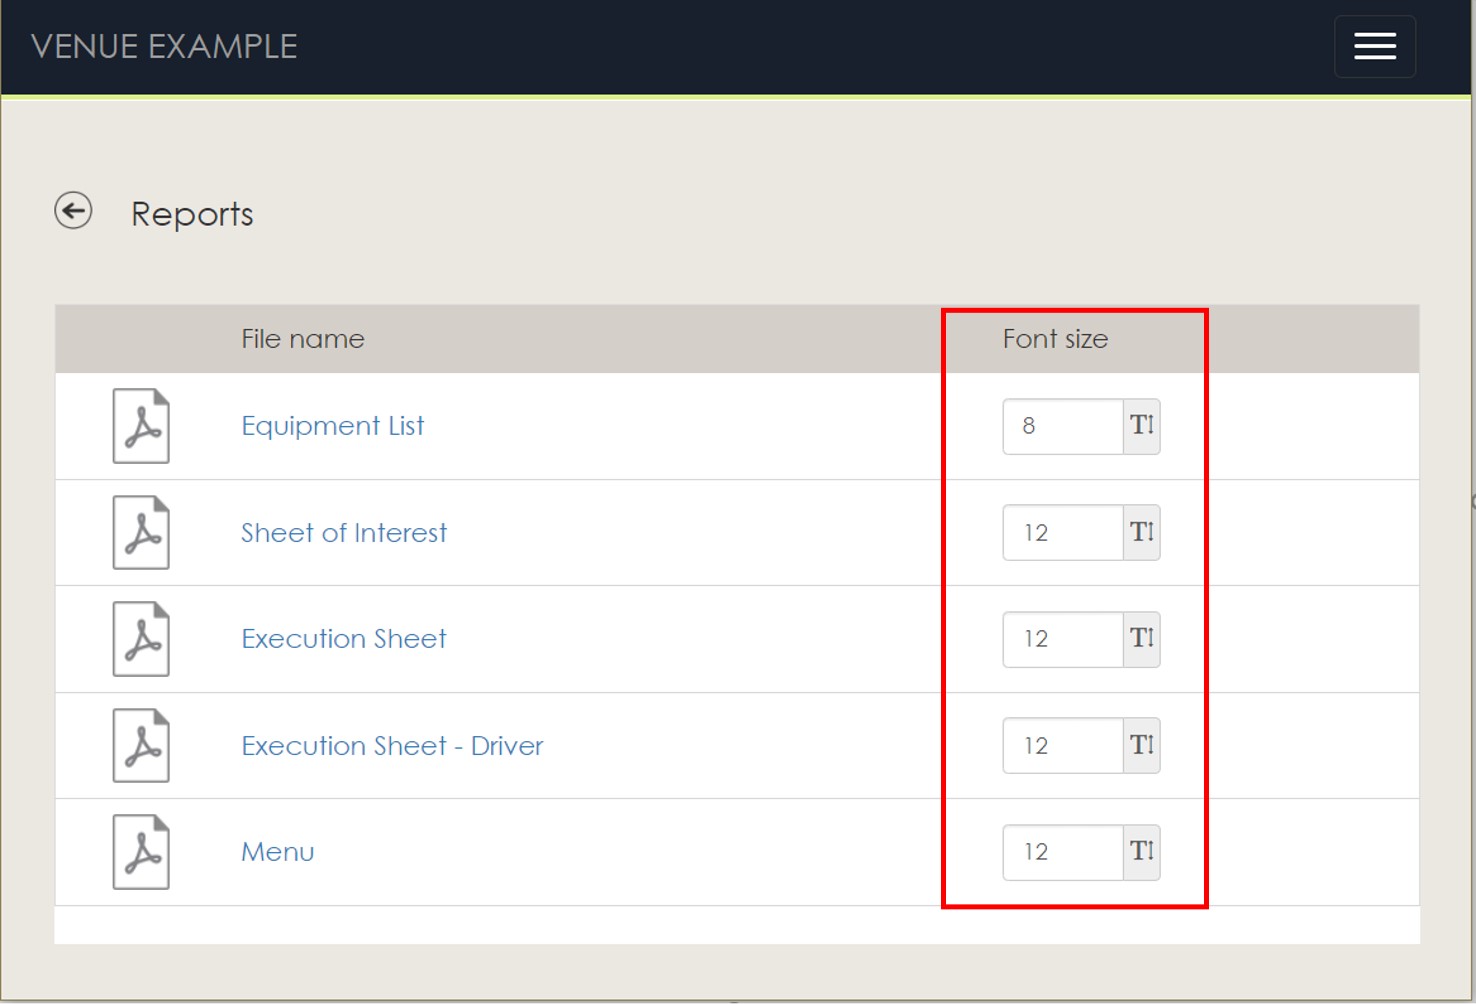Click the File name column header

click(x=303, y=339)
